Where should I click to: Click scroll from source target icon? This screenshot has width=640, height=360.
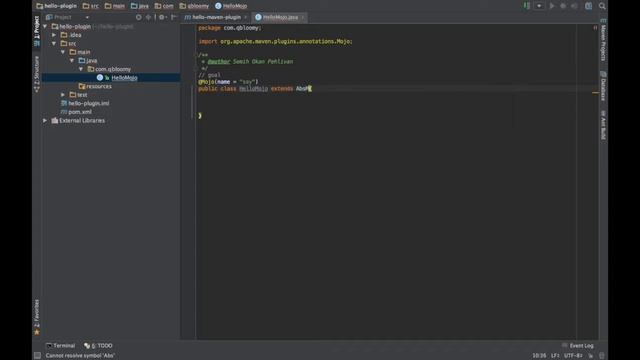point(139,17)
